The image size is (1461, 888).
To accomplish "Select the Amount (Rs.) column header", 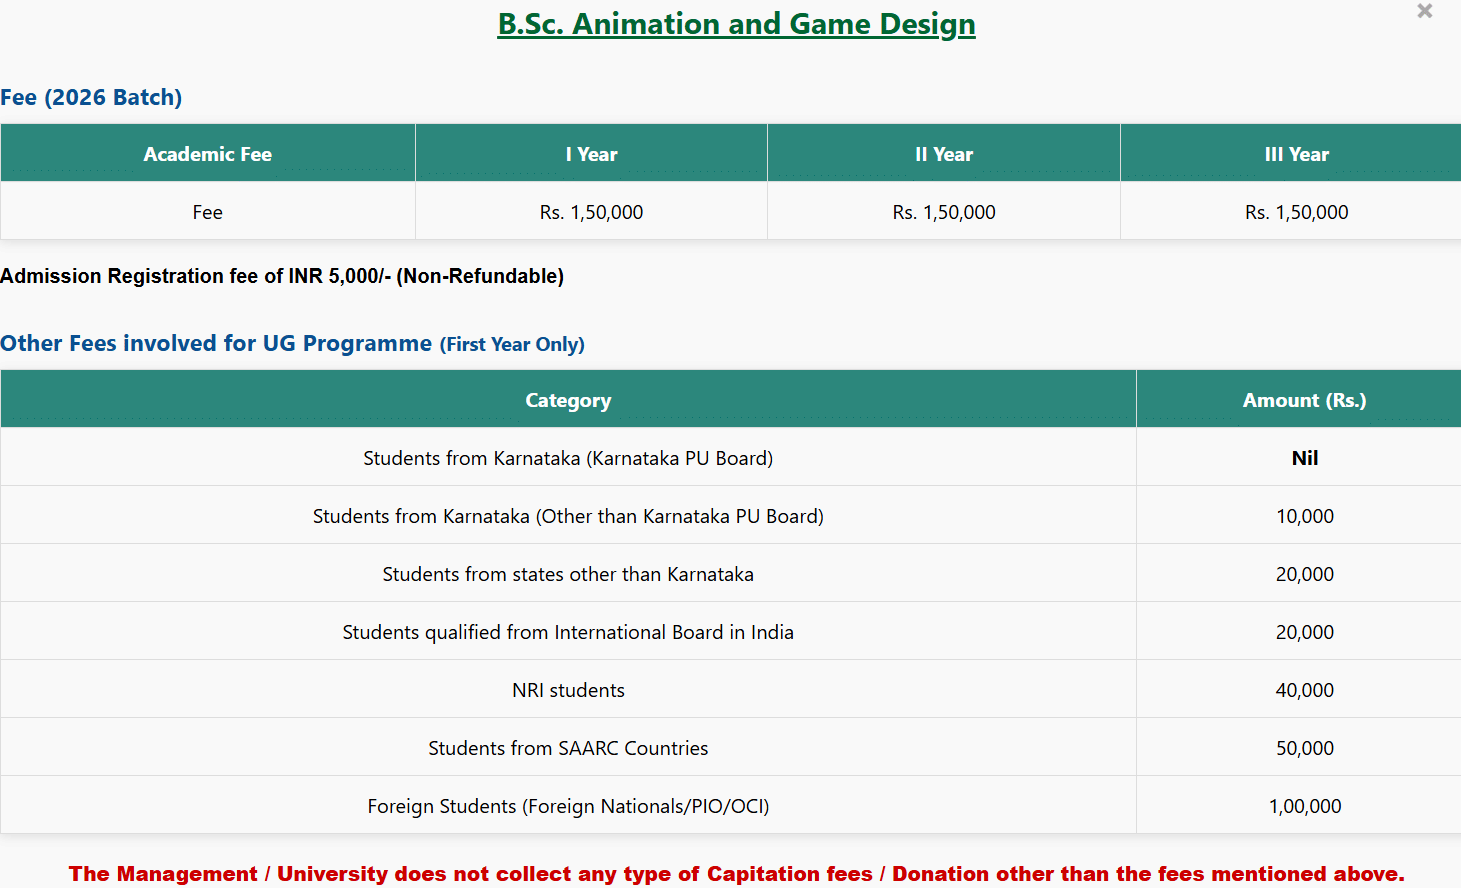I will [x=1304, y=400].
